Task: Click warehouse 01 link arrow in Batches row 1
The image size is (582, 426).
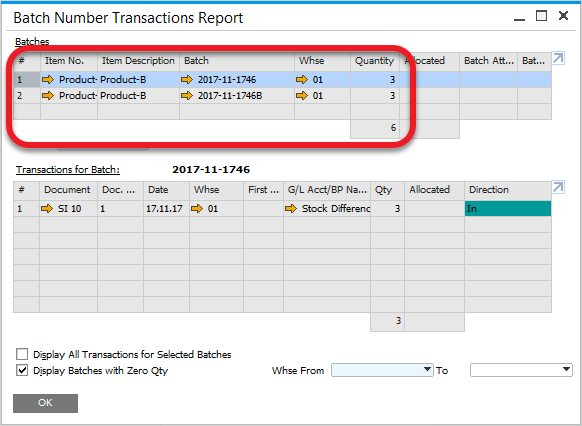Action: (x=302, y=79)
